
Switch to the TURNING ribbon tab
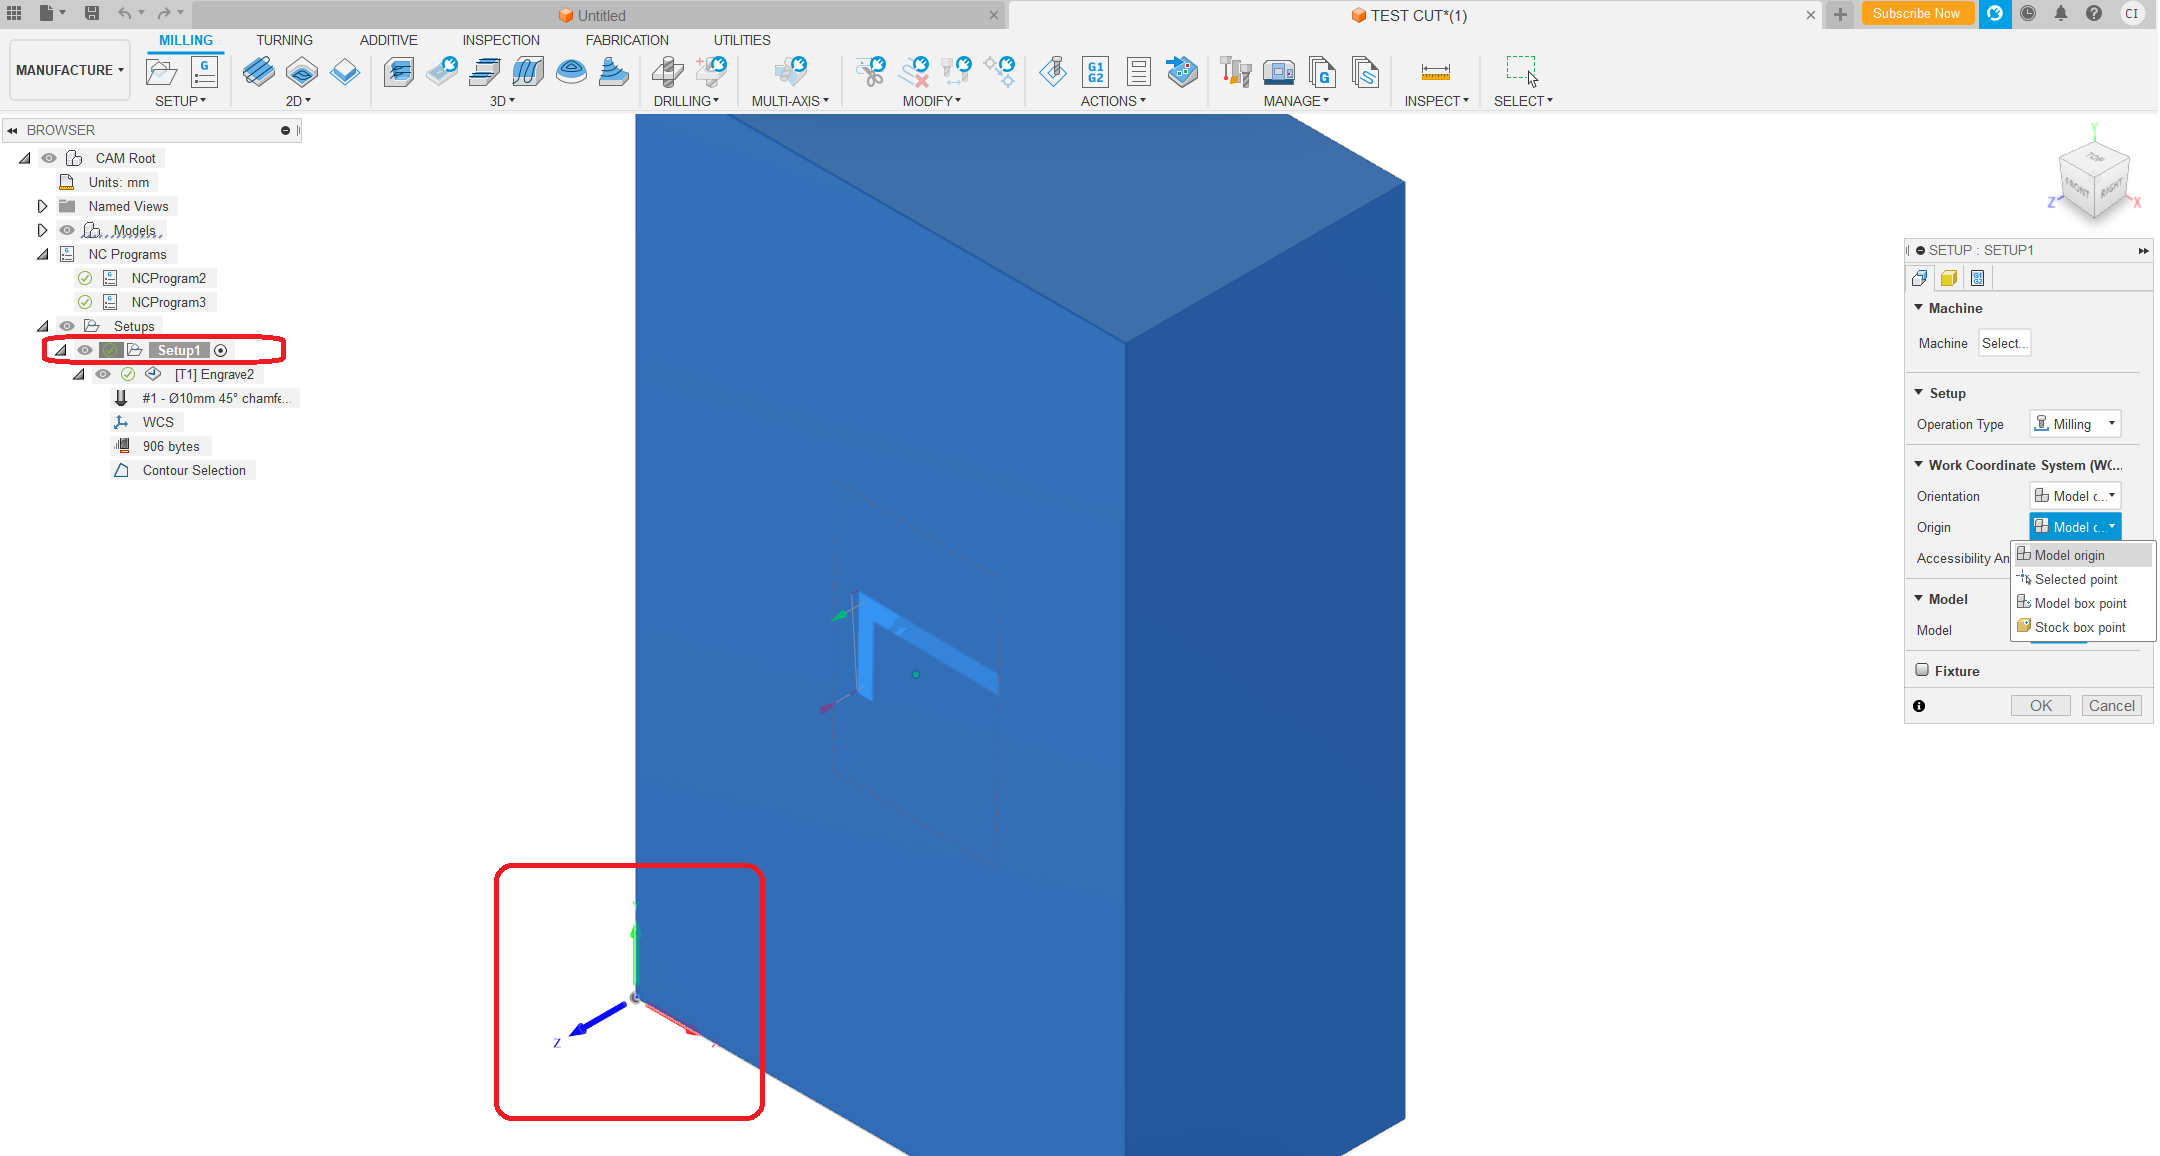coord(284,40)
